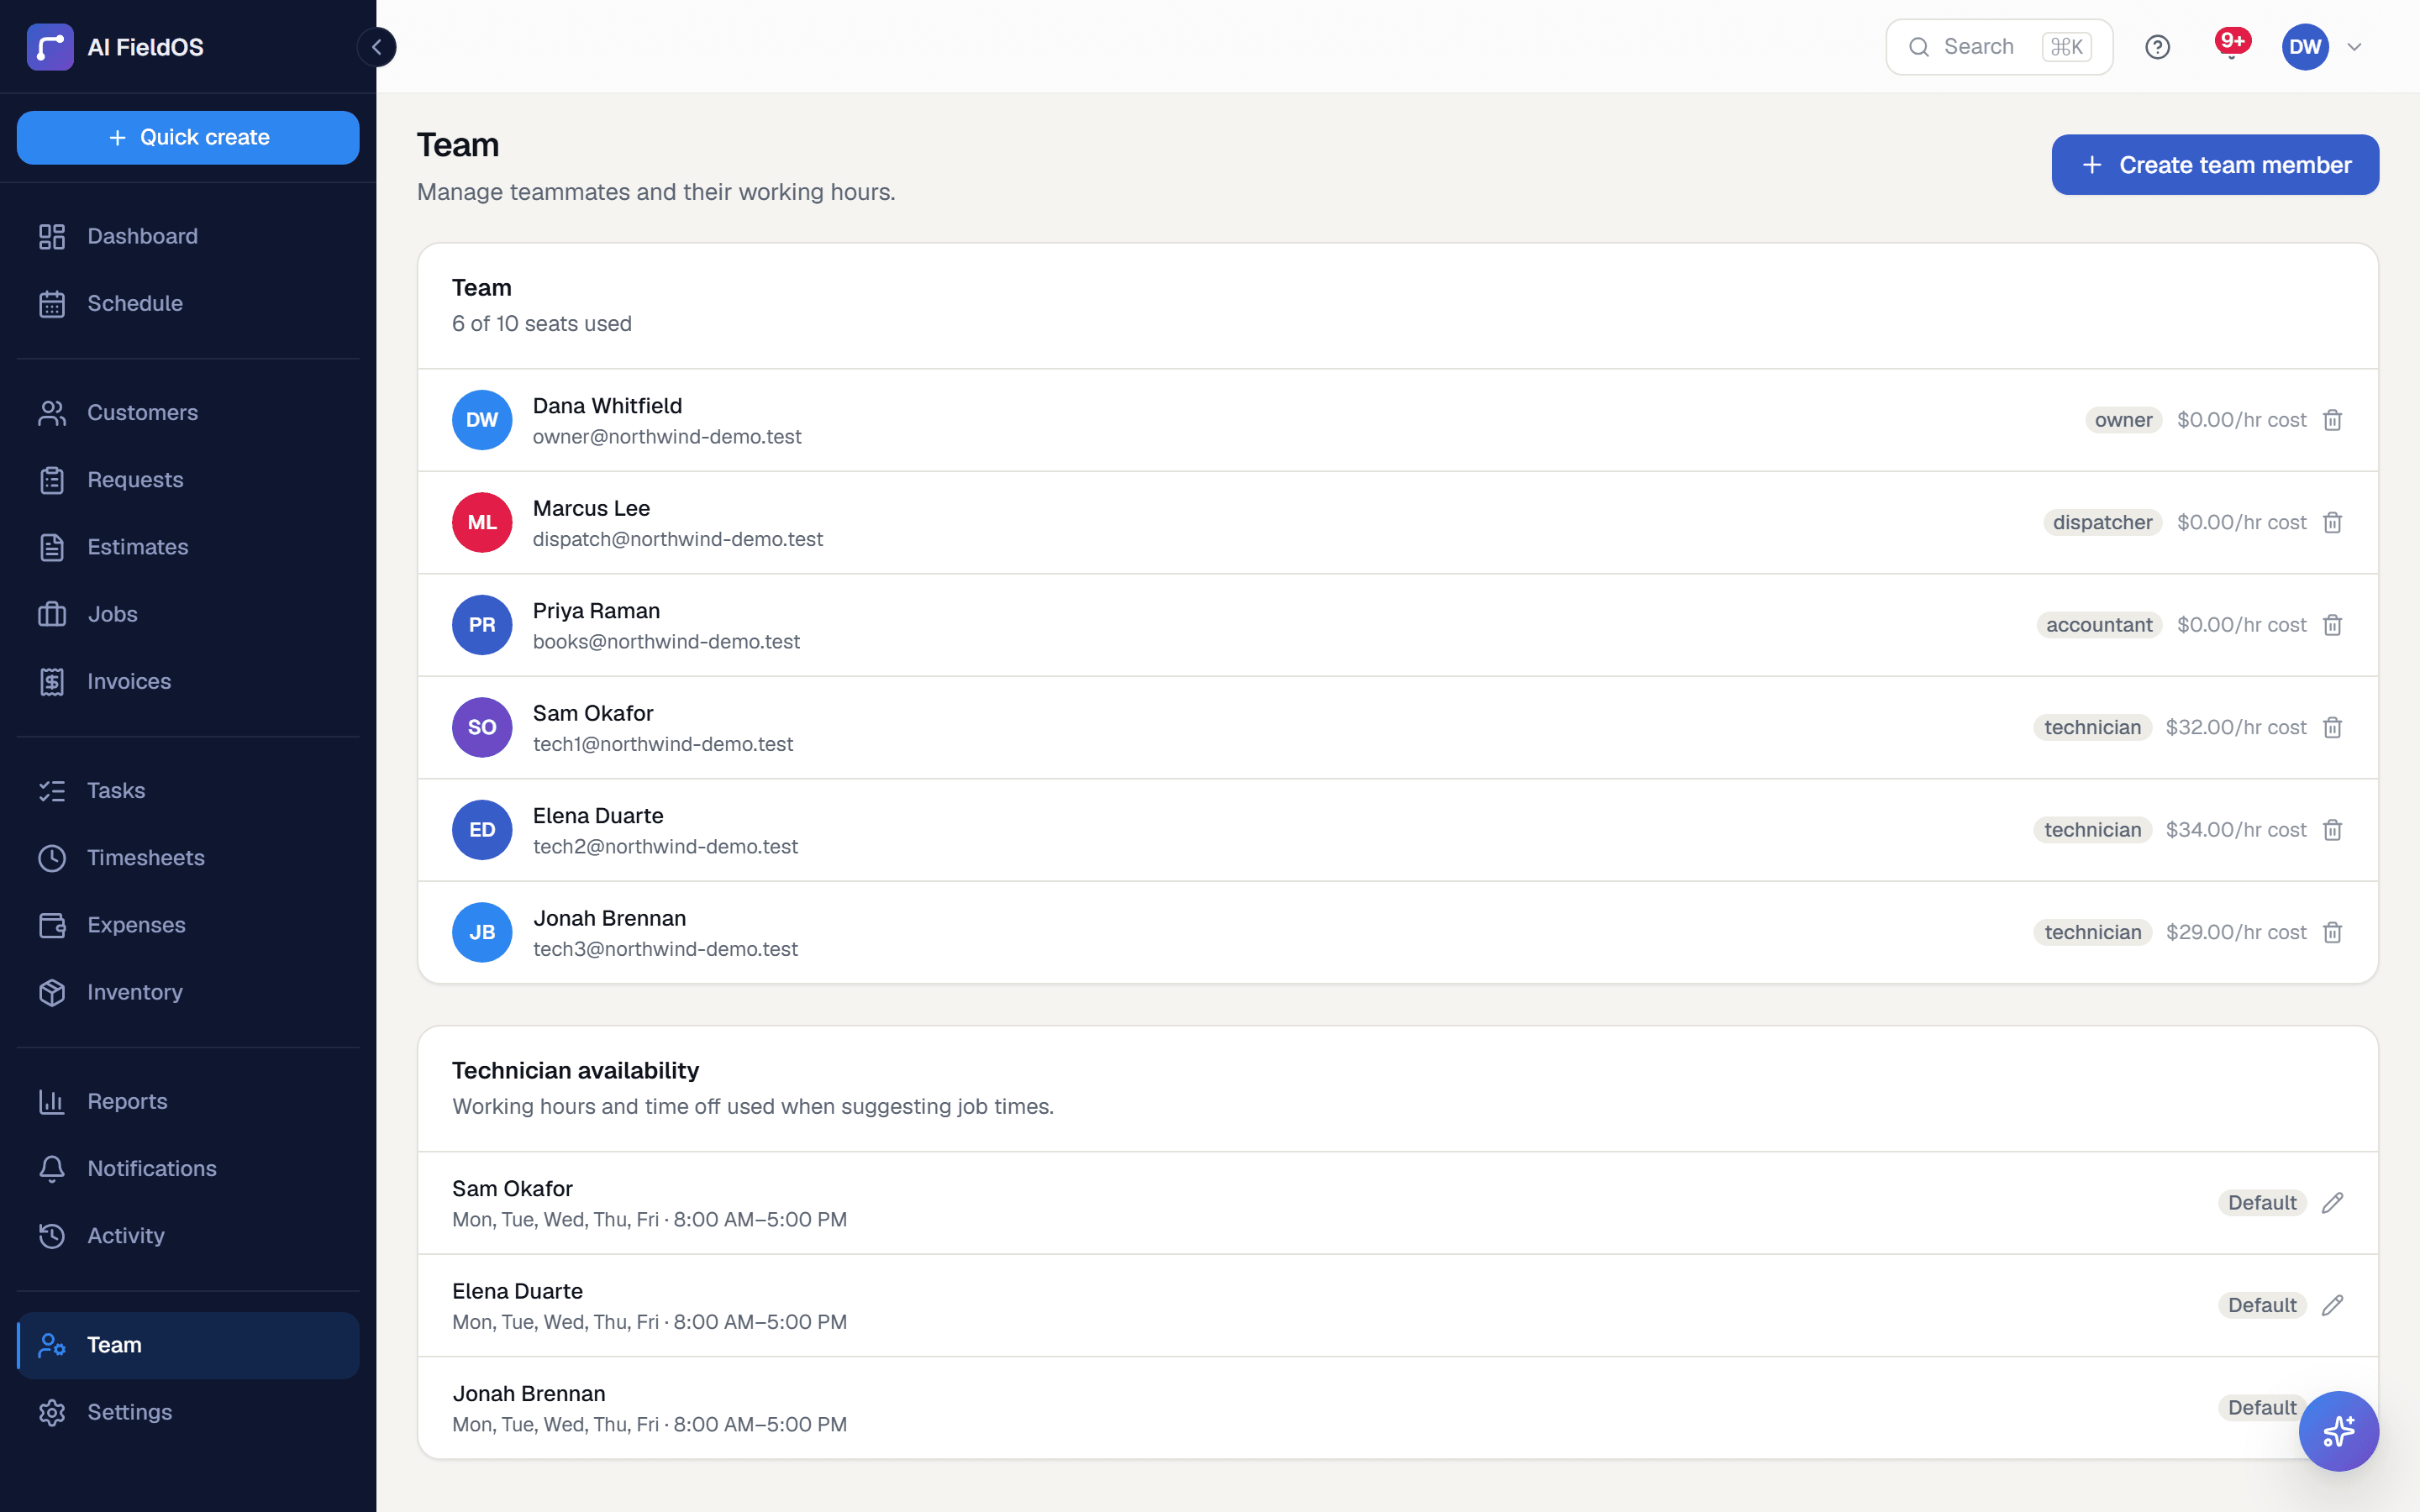Edit Elena Duarte availability pencil icon
The image size is (2420, 1512).
[x=2332, y=1305]
